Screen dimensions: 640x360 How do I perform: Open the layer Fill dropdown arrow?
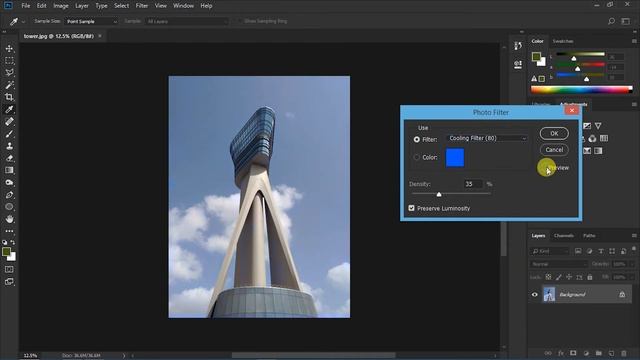[632, 277]
